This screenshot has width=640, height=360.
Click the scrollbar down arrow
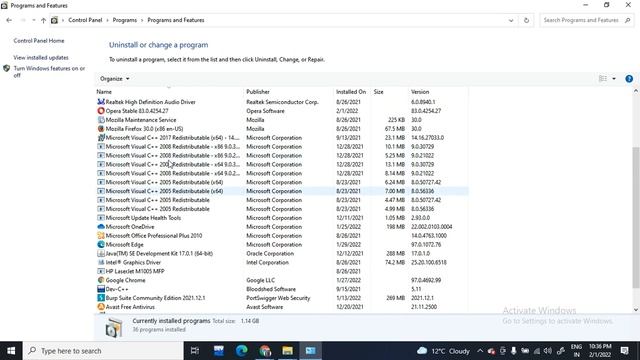click(x=636, y=309)
